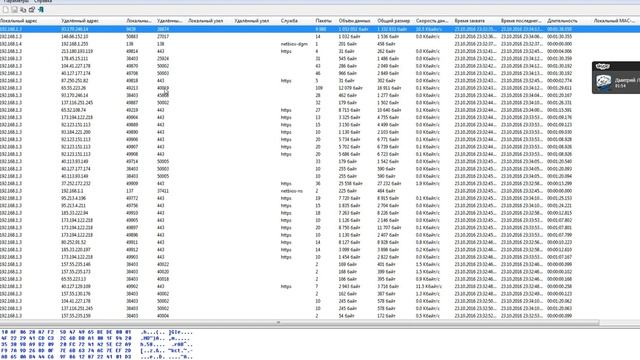Click the first line of the hex dump pane
Viewport: 640px width, 360px height.
click(97, 332)
